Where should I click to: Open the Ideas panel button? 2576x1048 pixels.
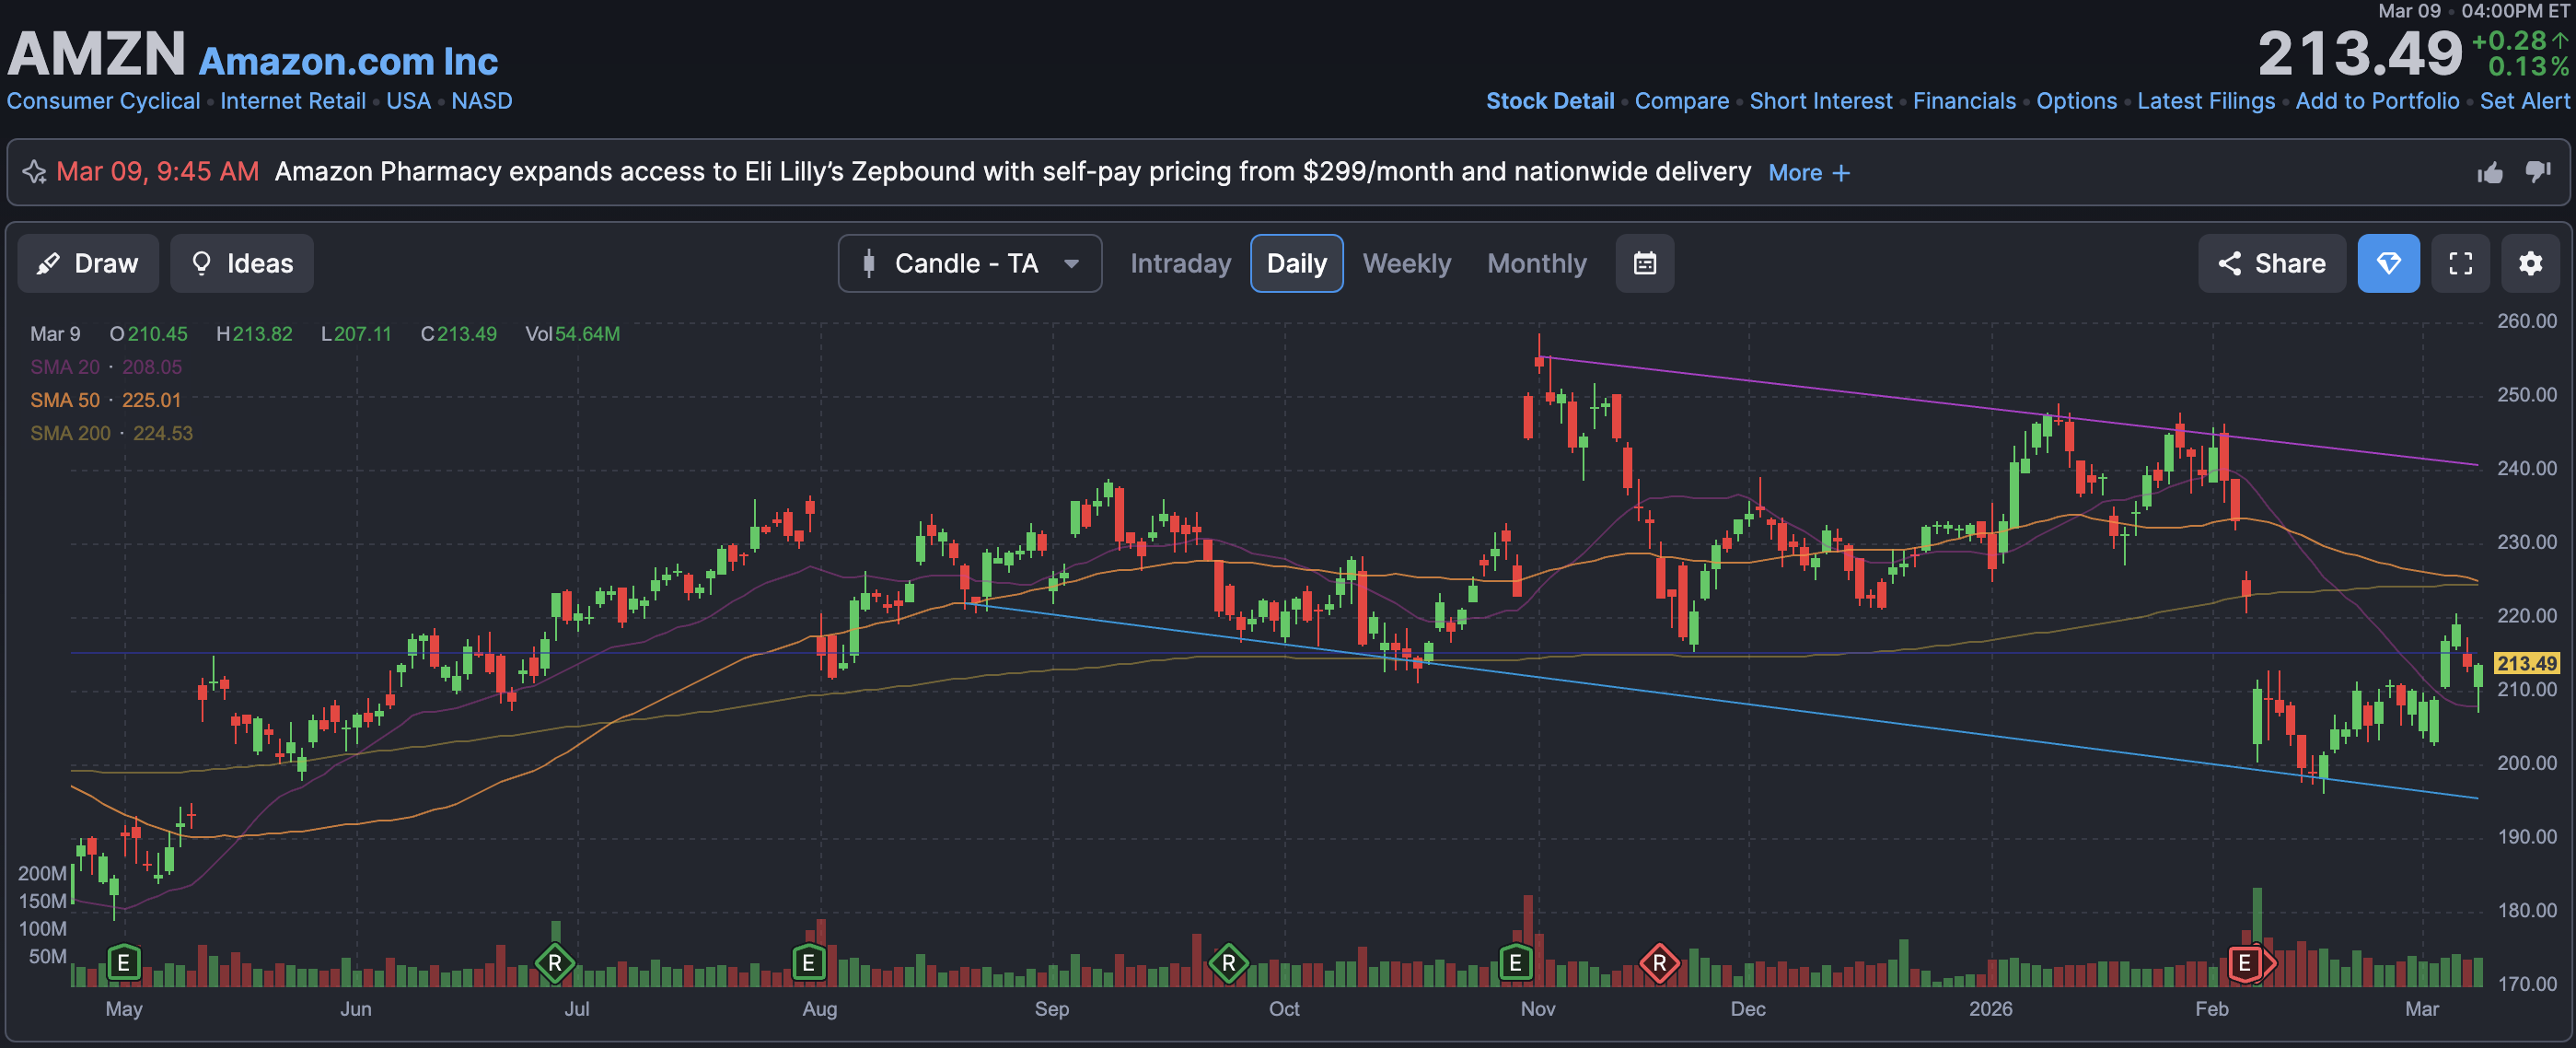tap(241, 263)
